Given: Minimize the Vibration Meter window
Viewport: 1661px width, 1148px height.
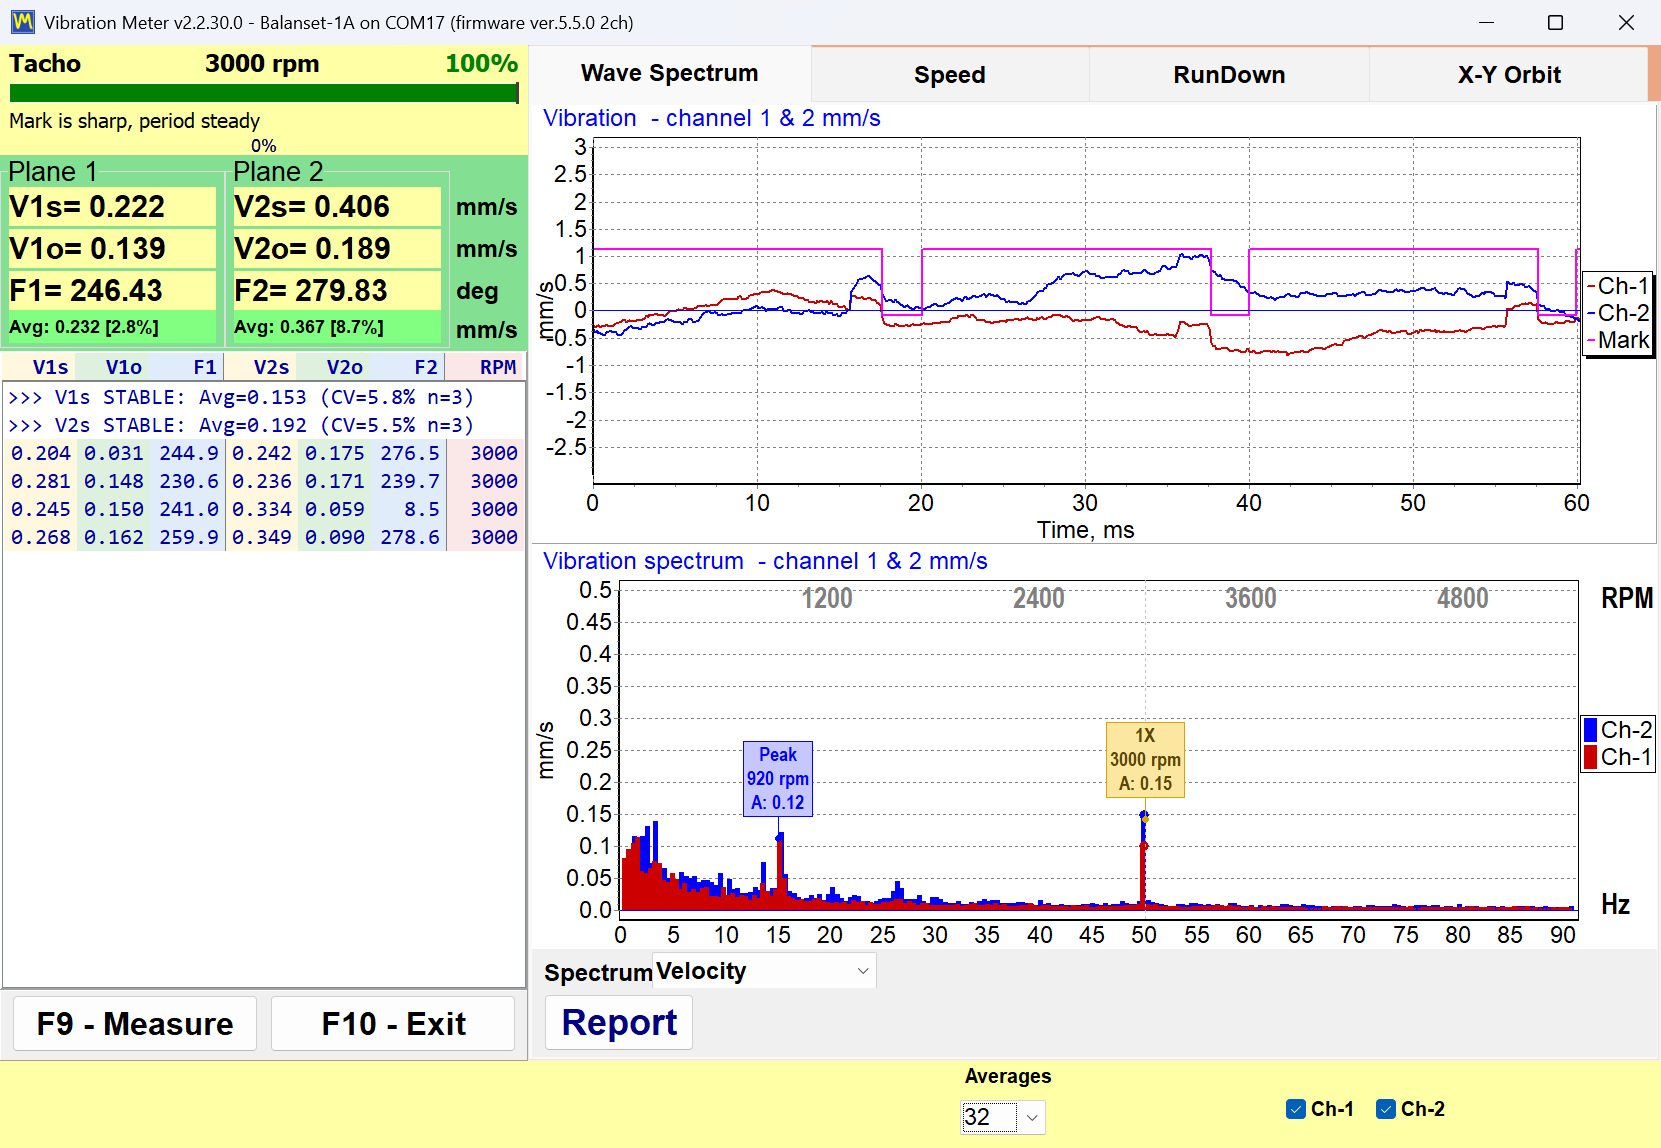Looking at the screenshot, I should (1486, 22).
